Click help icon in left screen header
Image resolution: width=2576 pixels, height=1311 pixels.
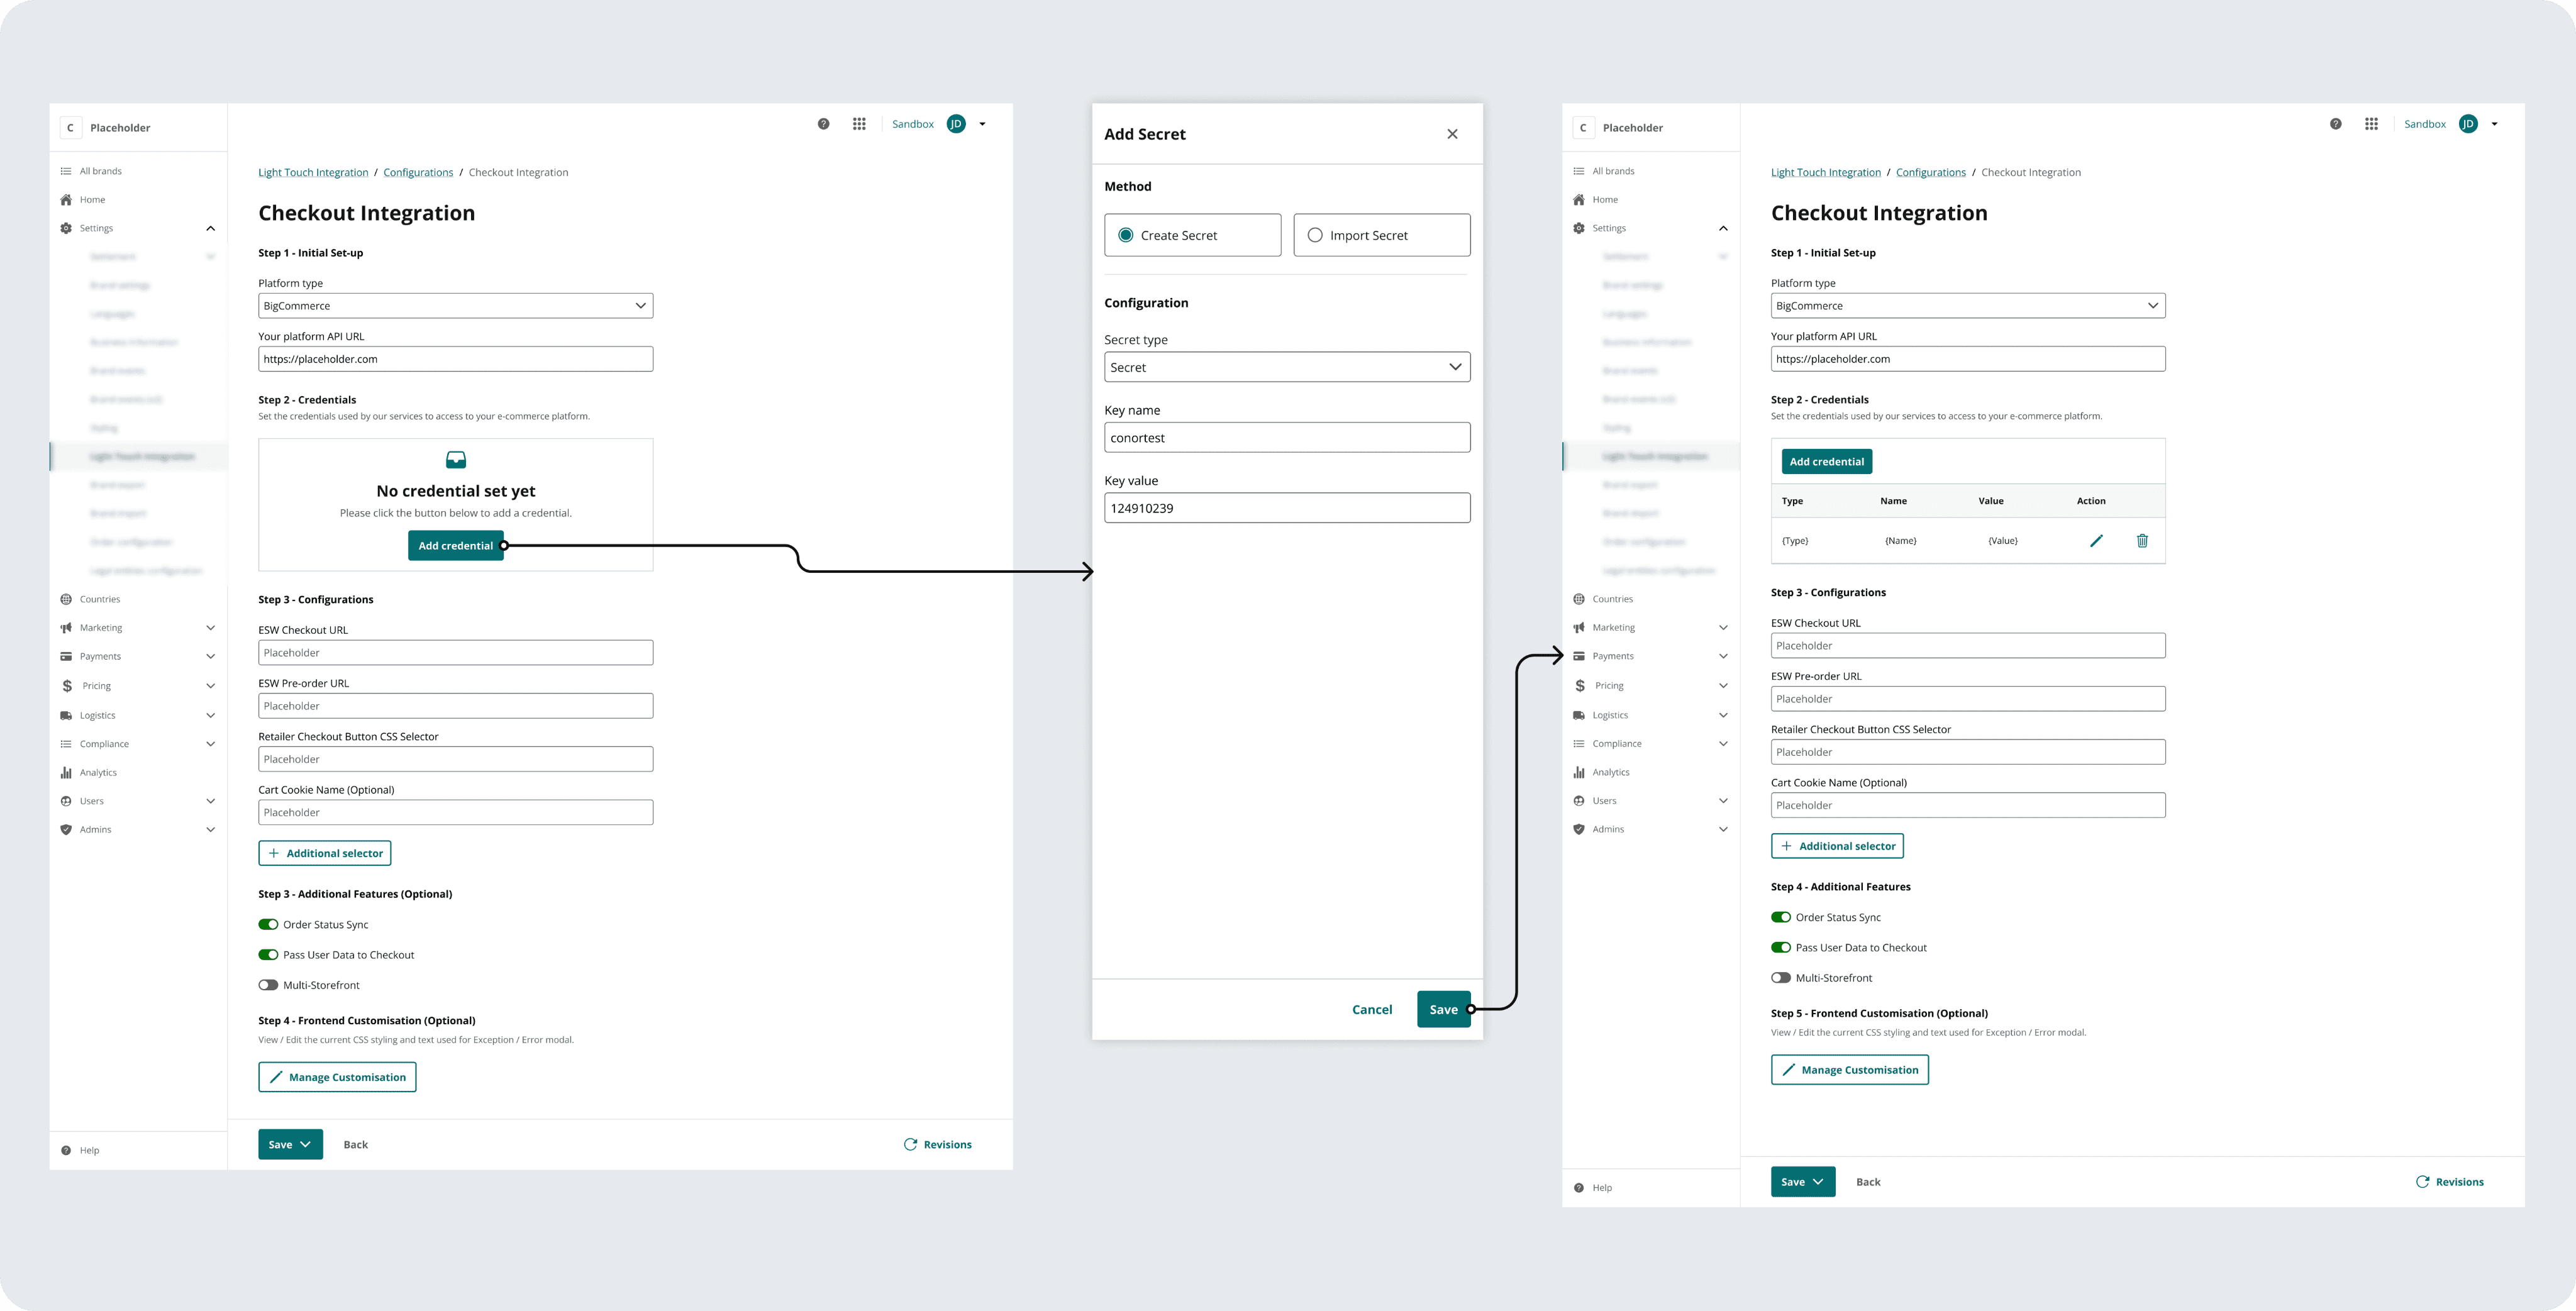pyautogui.click(x=823, y=124)
